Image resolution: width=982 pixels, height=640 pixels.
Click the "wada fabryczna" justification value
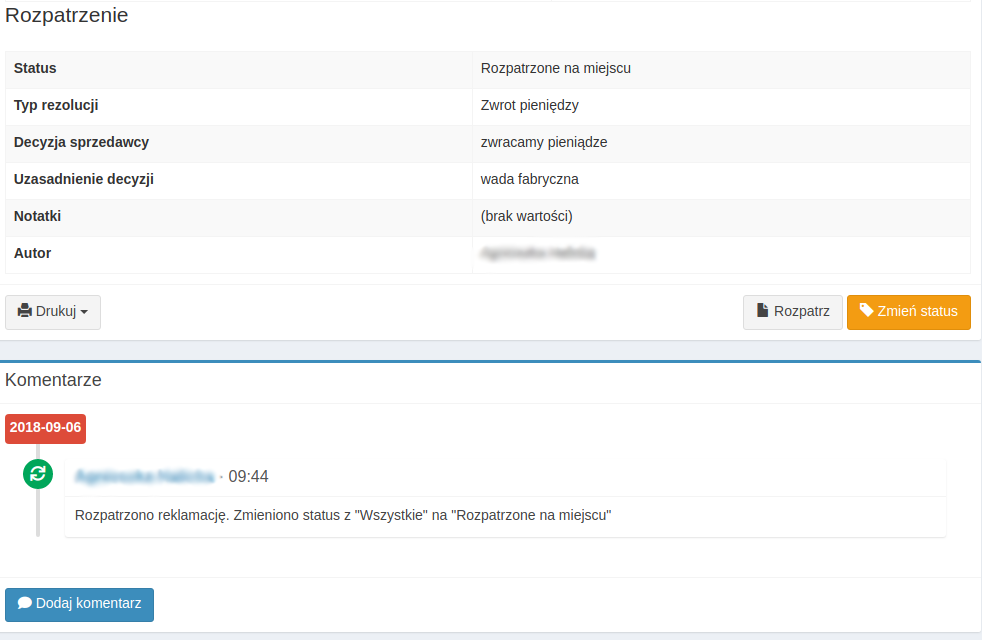529,180
